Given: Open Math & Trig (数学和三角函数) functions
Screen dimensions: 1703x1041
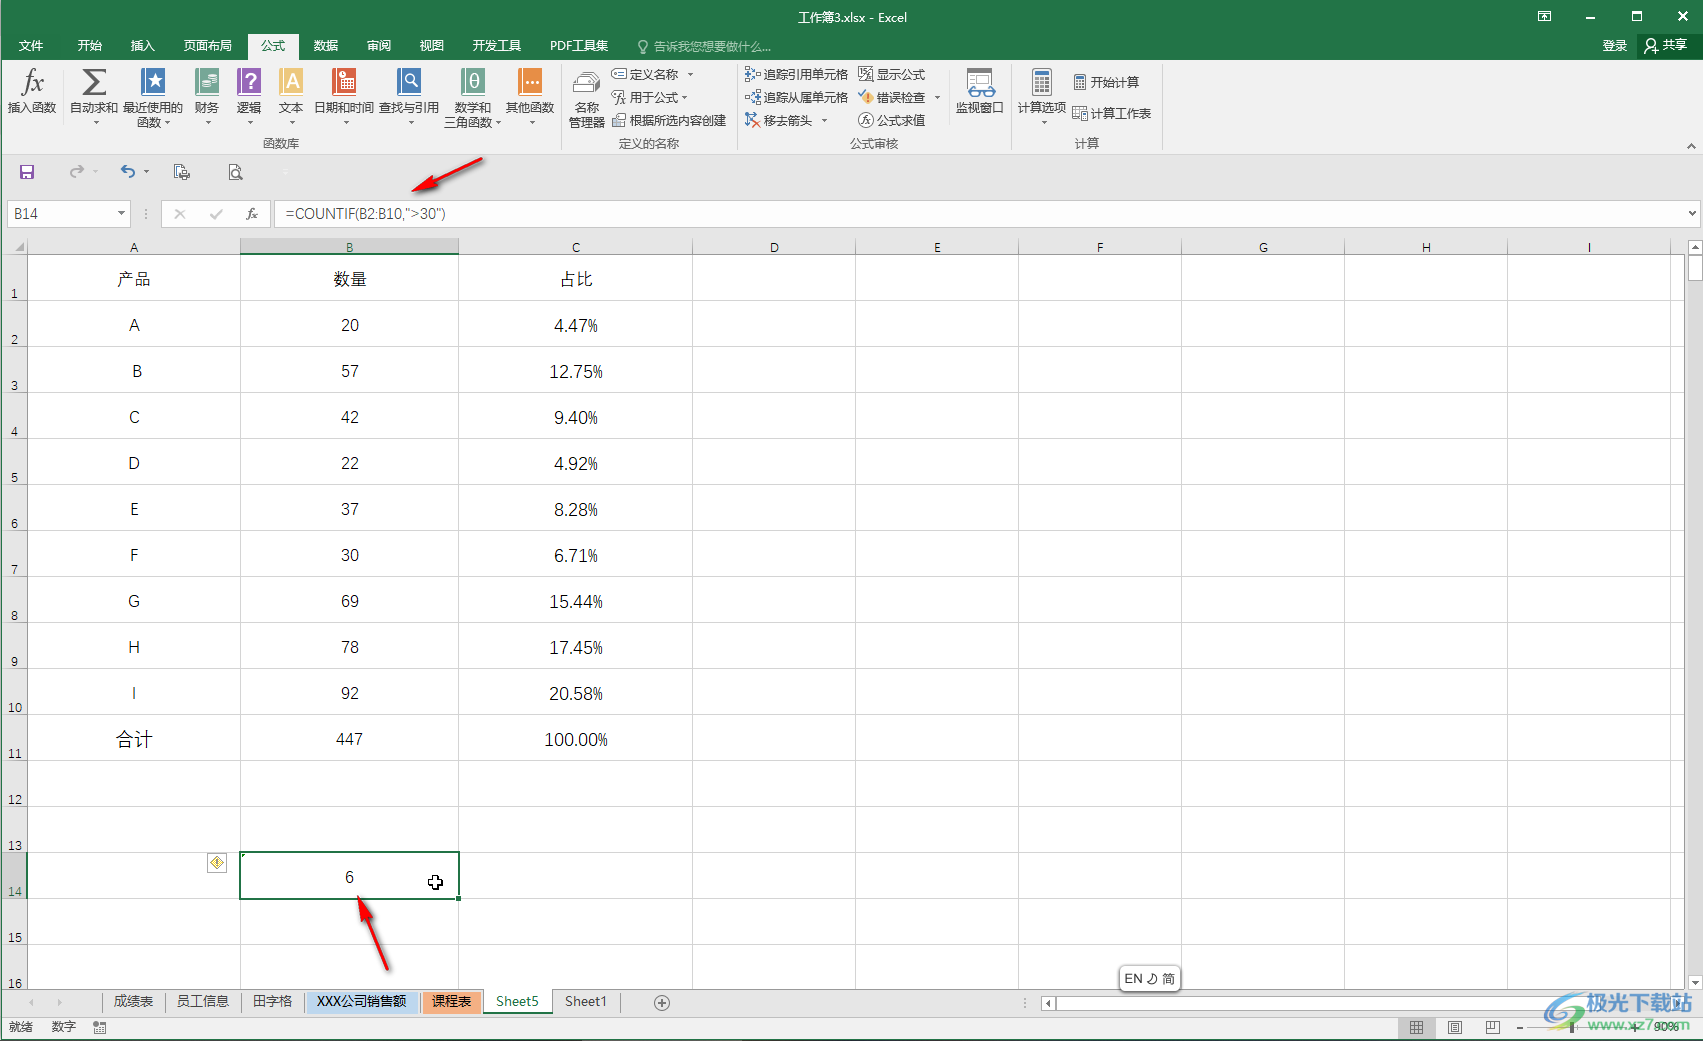Looking at the screenshot, I should point(473,97).
